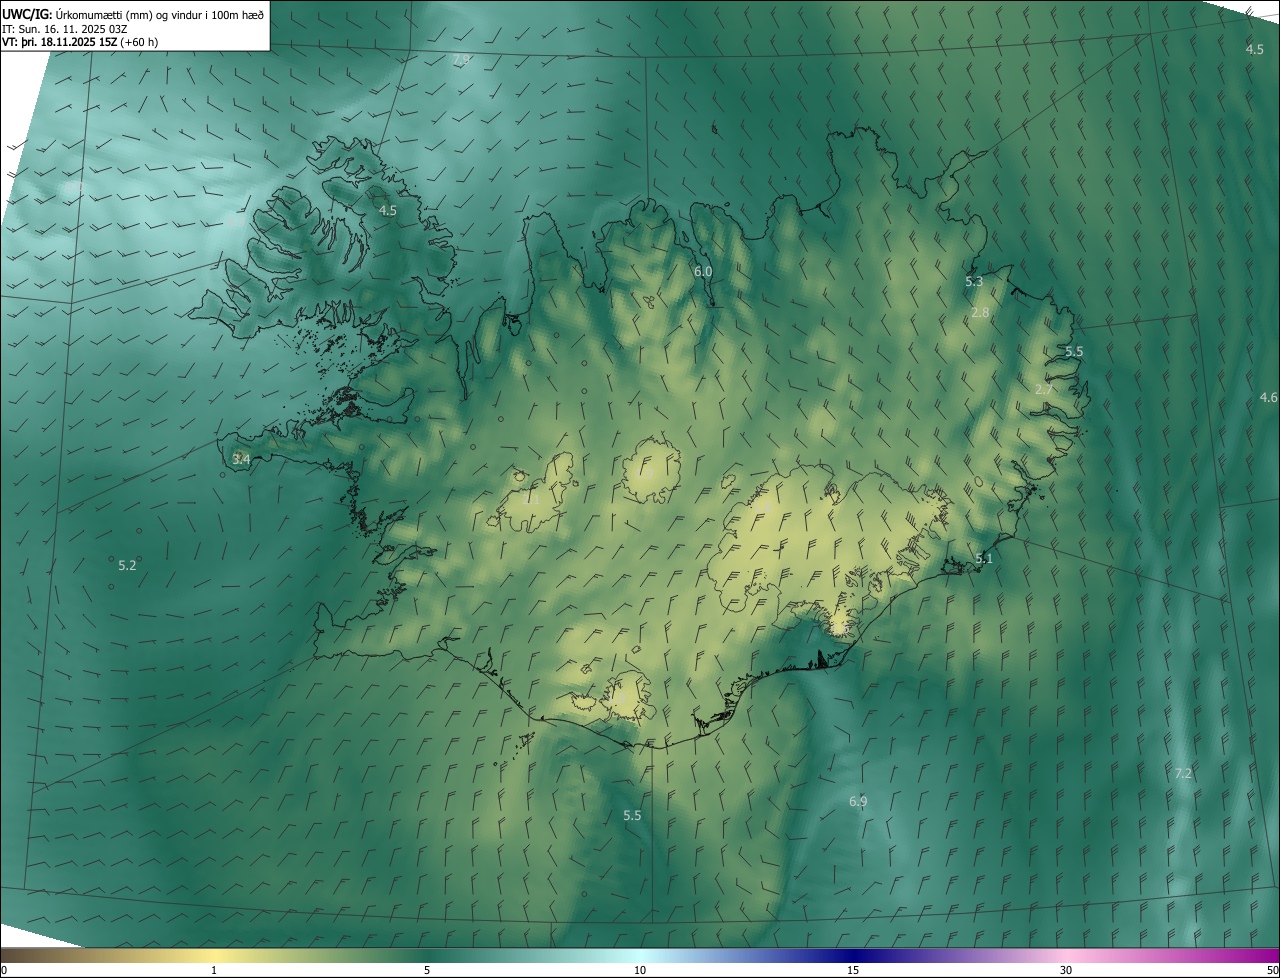The image size is (1280, 978).
Task: Click the 2.7 value label in the Eastfjords
Action: (x=1043, y=390)
